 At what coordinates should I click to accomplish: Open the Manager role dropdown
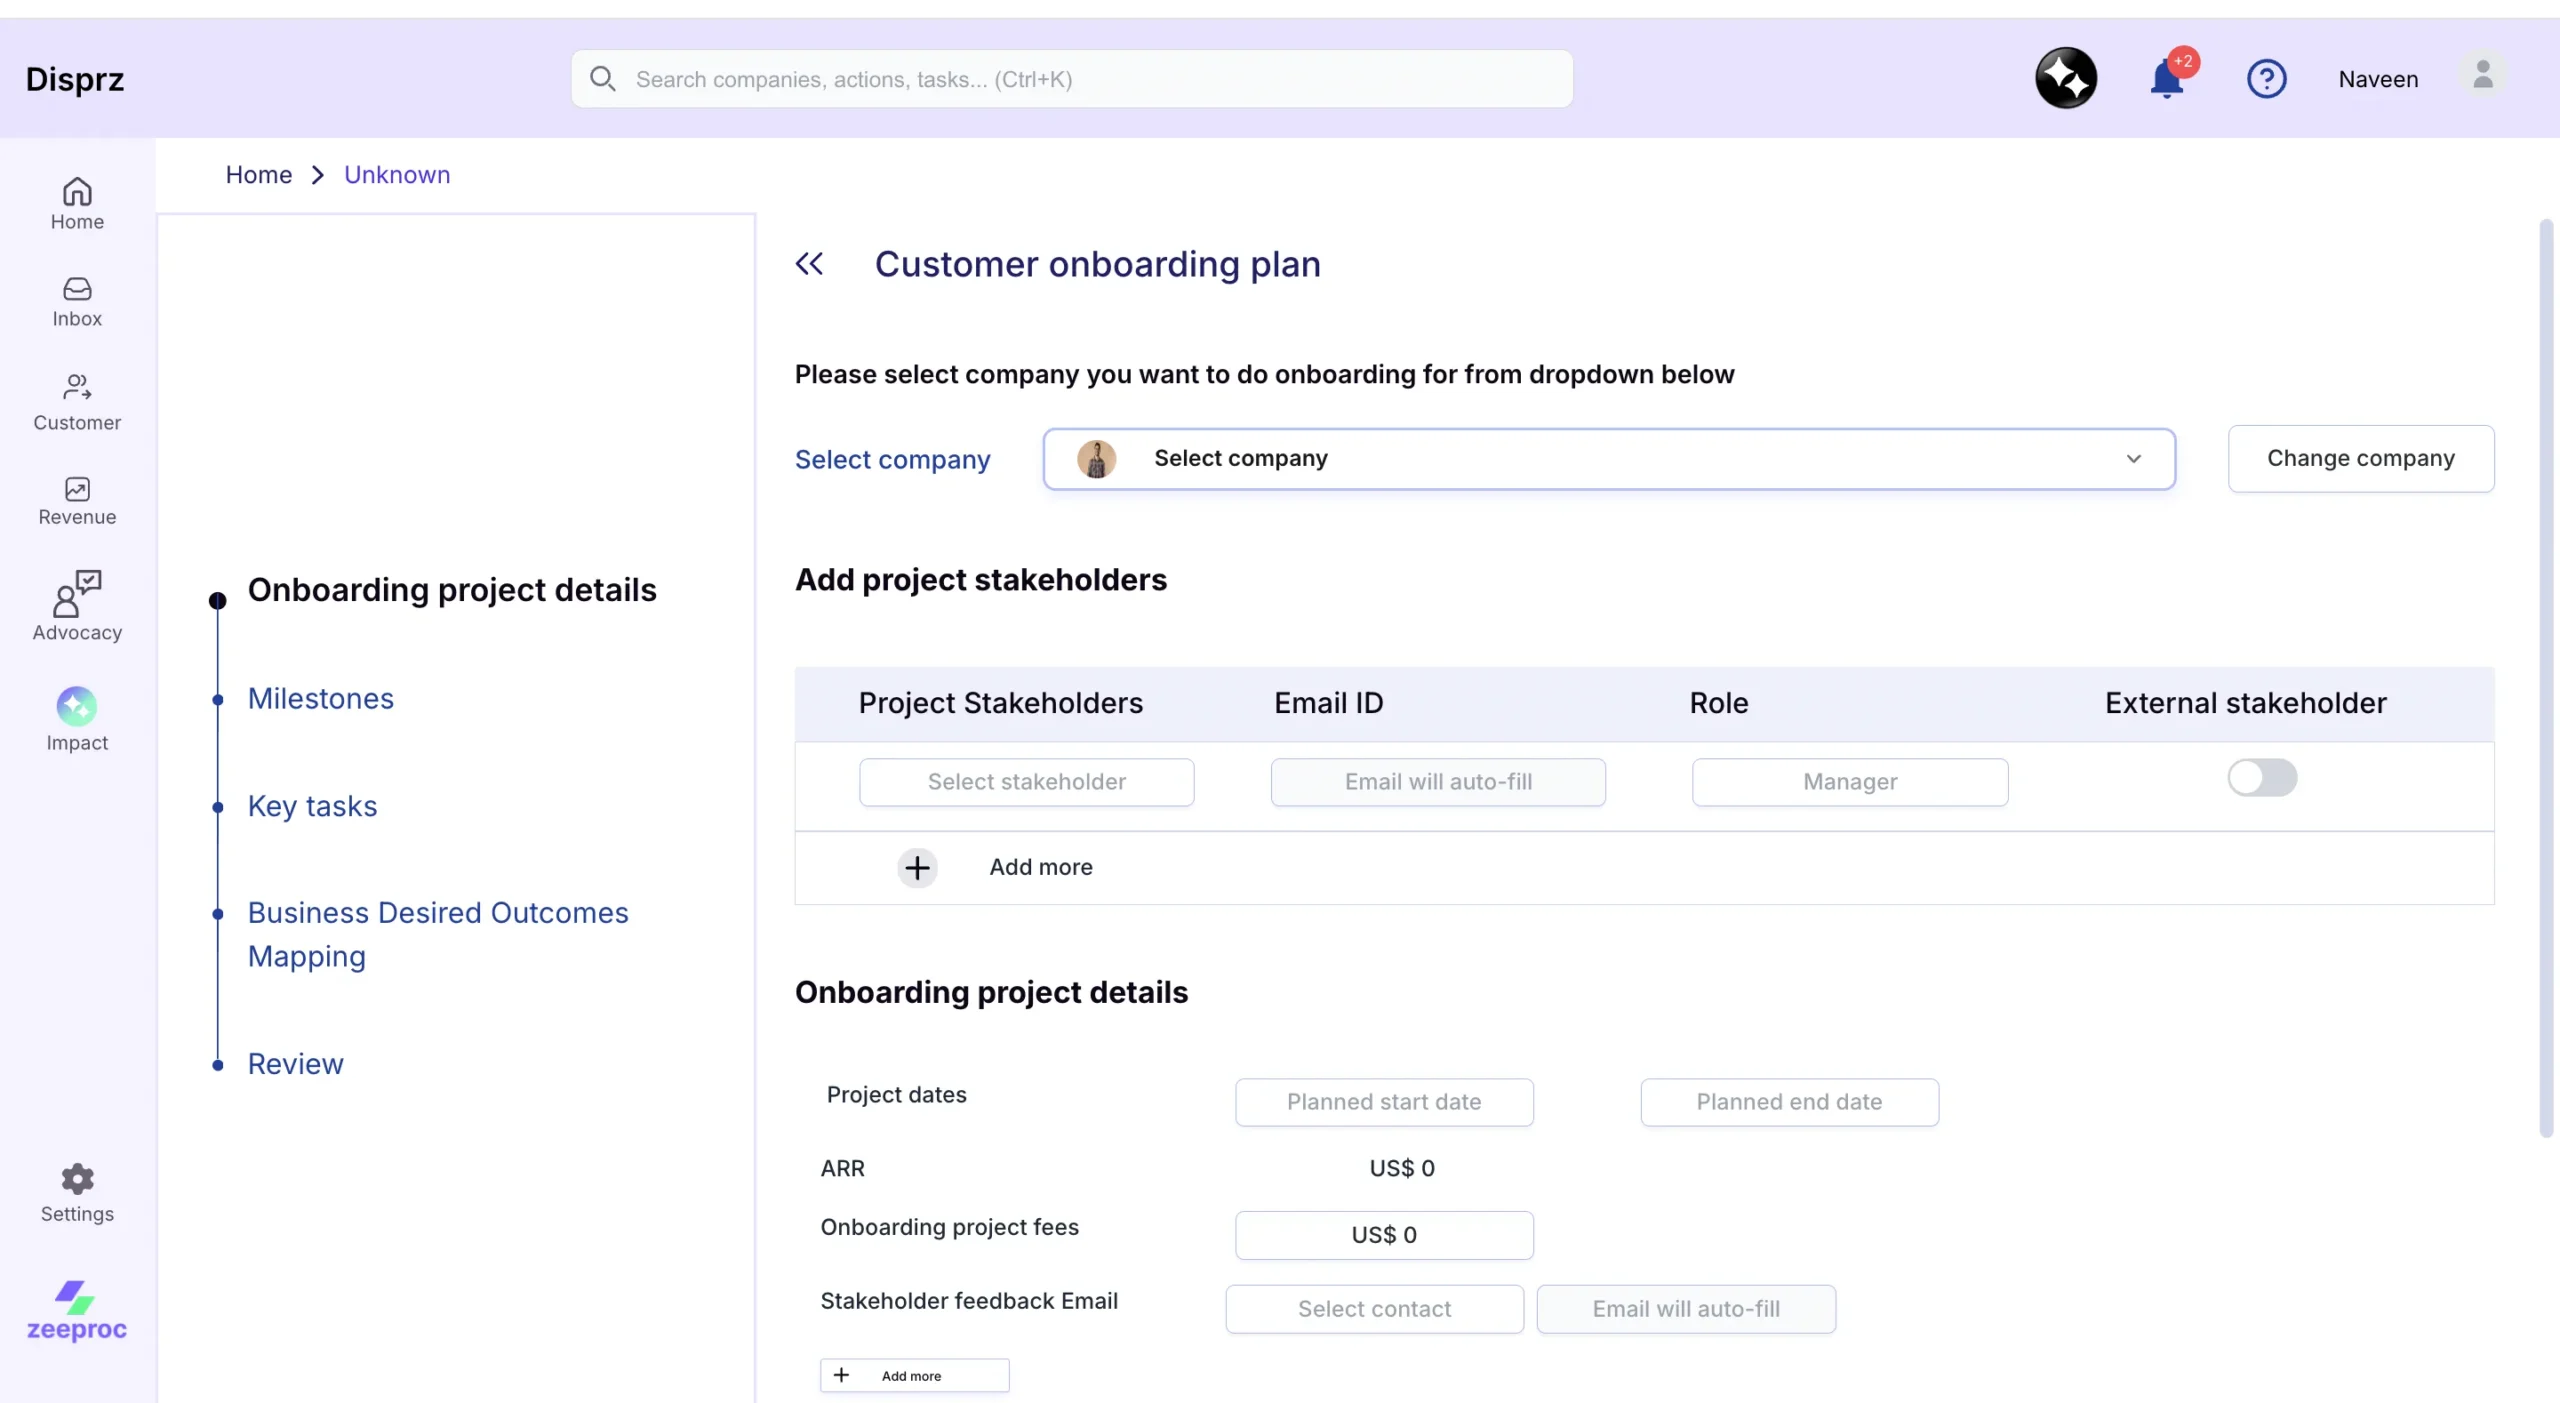point(1849,782)
